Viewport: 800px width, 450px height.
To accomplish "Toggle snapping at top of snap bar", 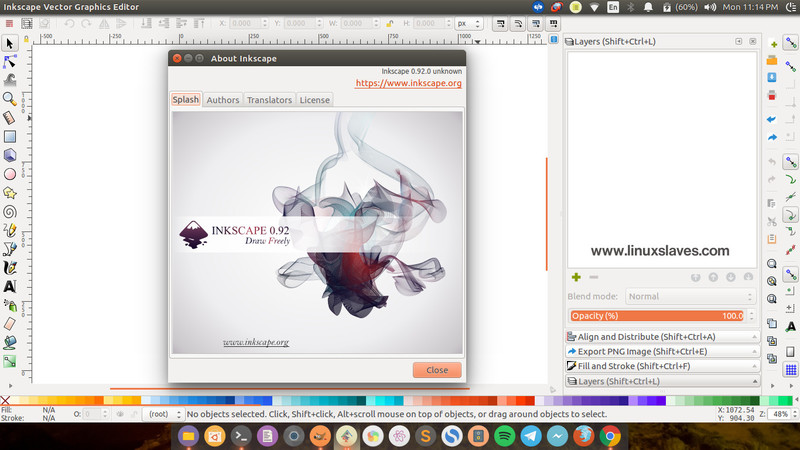I will pyautogui.click(x=791, y=43).
